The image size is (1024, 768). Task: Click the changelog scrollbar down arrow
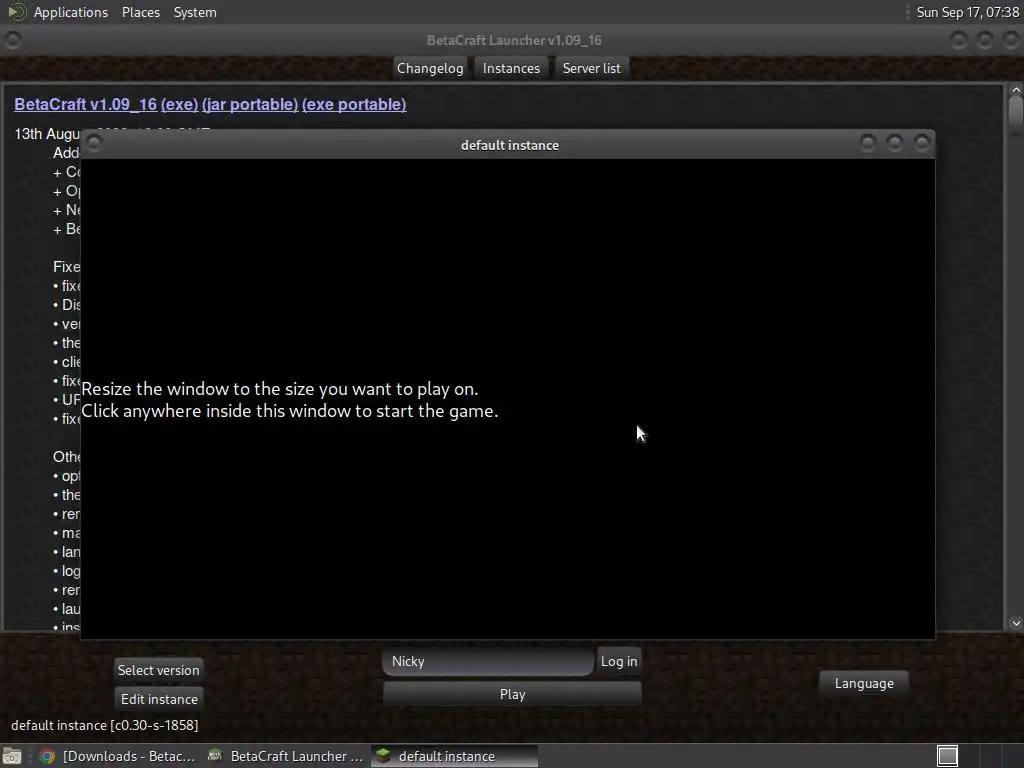[x=1015, y=623]
